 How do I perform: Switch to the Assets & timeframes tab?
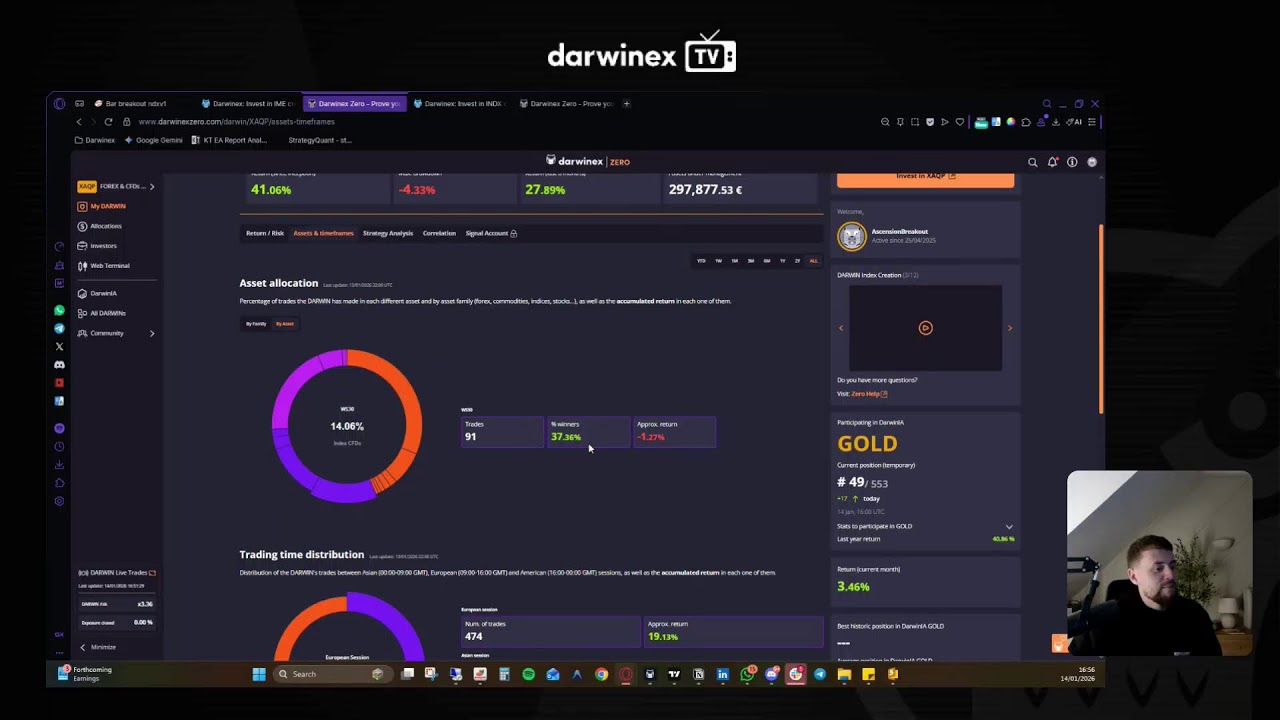tap(323, 233)
